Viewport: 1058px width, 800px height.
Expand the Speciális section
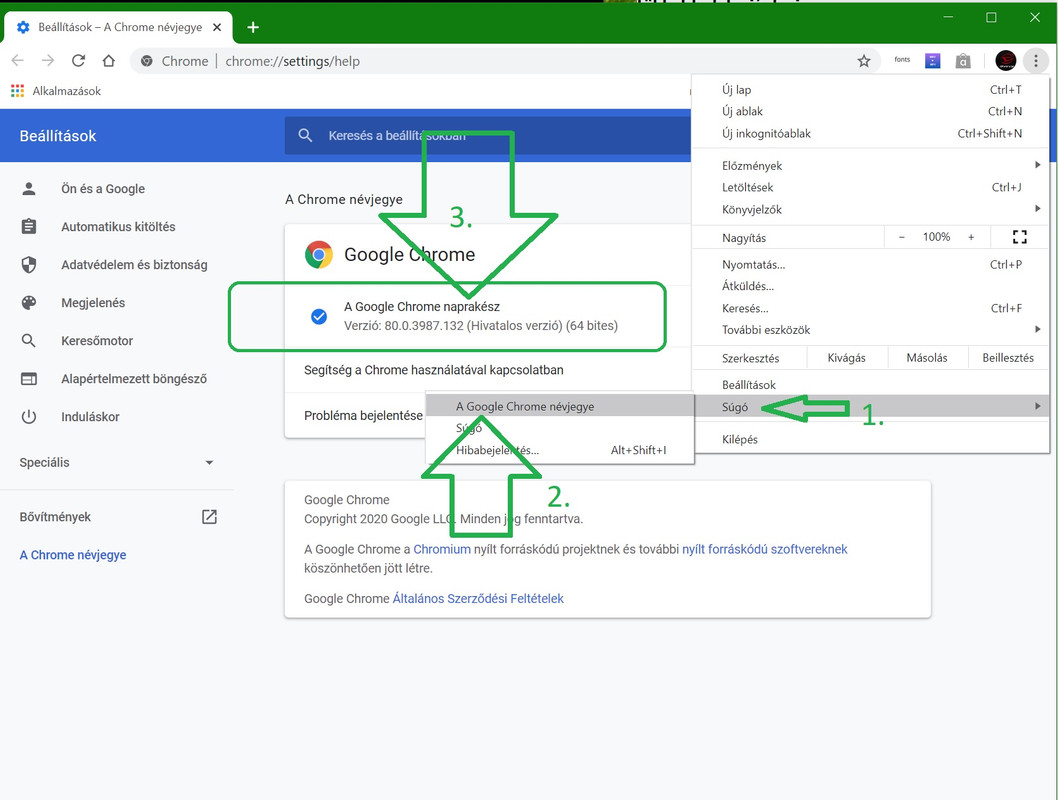coord(117,463)
